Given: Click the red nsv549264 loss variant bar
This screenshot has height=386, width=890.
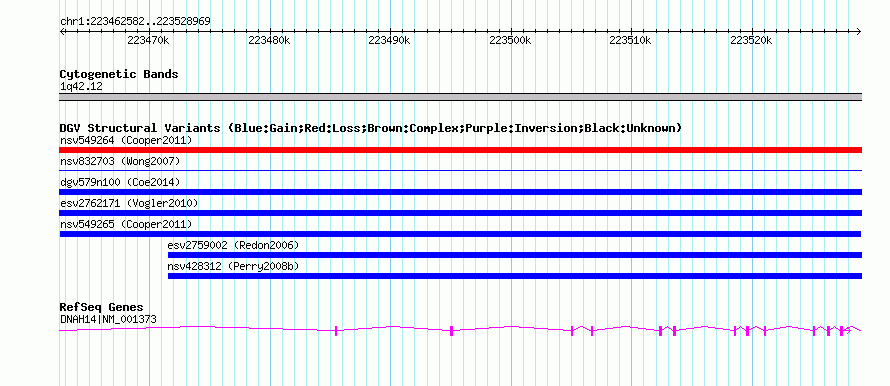Looking at the screenshot, I should click(x=460, y=150).
